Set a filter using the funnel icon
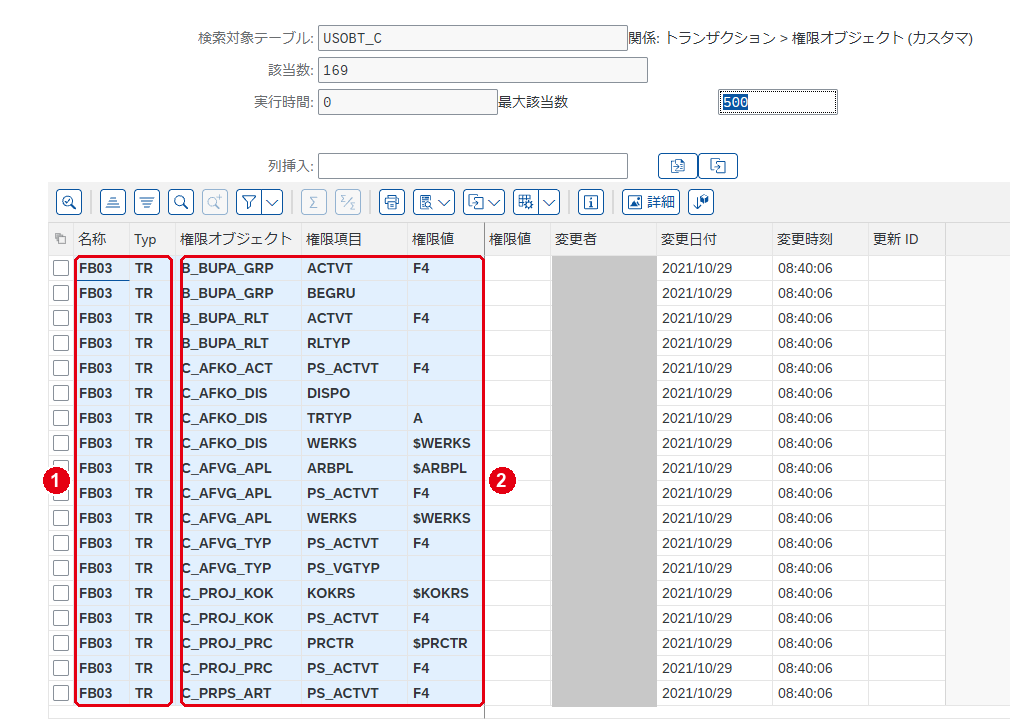Screen dimensions: 1010x720 point(249,202)
